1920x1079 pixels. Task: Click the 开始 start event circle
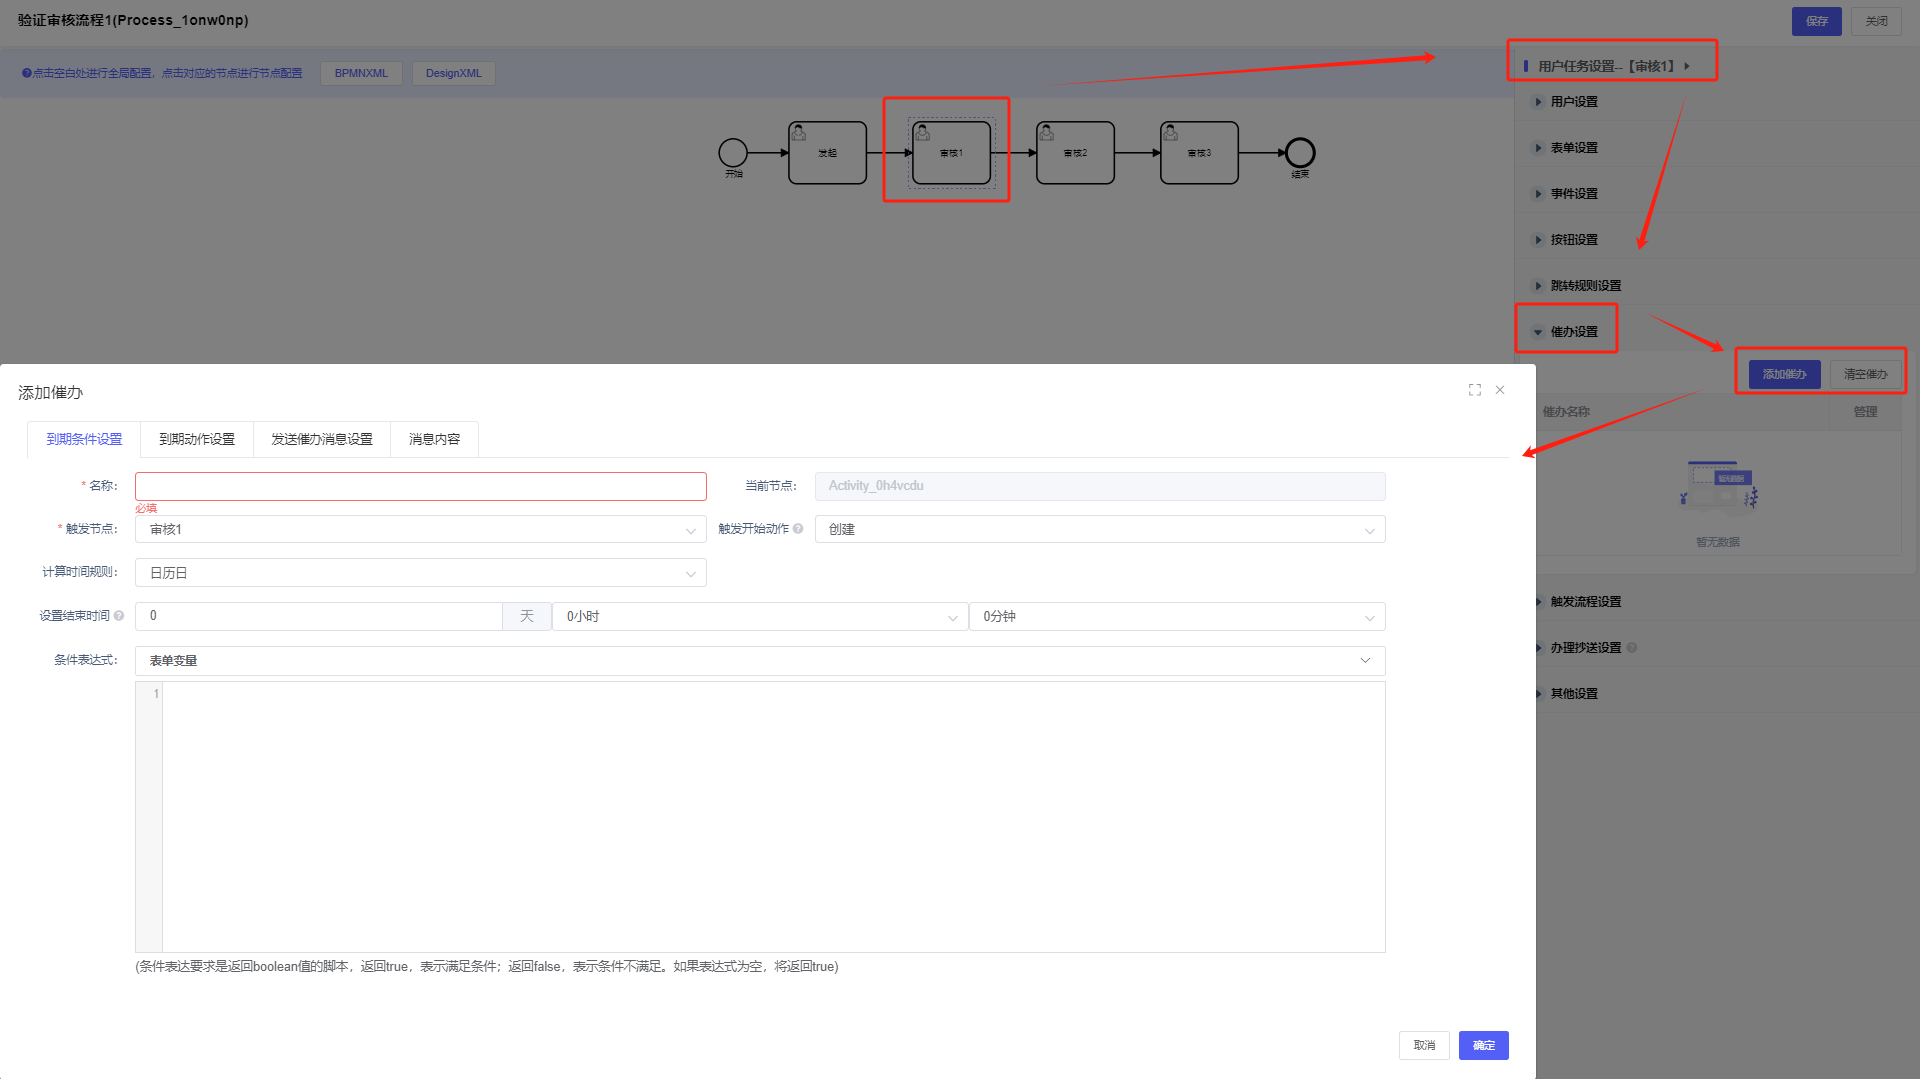pyautogui.click(x=733, y=152)
